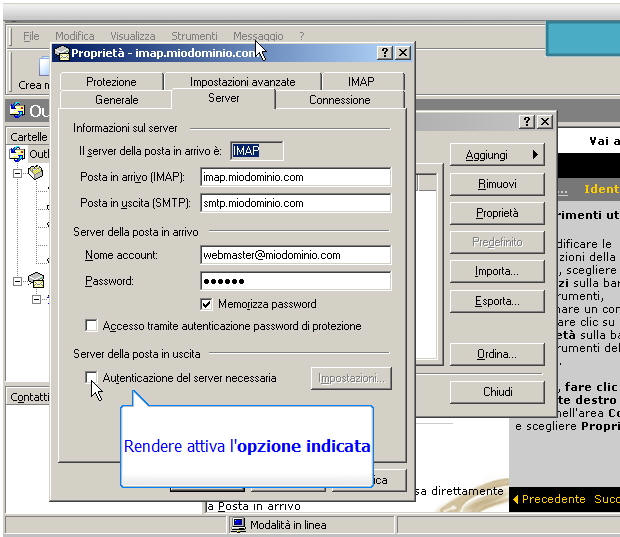Click the Outlook Express folder tree icon
Screen dimensions: 620x537
point(17,154)
